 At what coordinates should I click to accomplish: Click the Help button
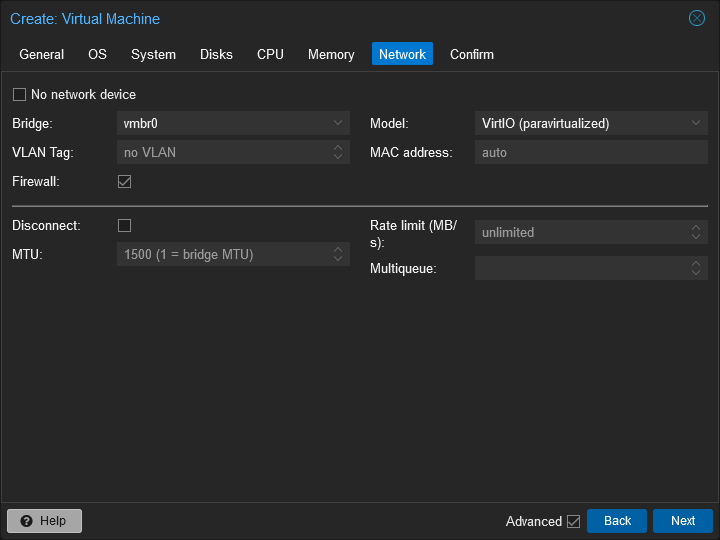click(x=44, y=521)
